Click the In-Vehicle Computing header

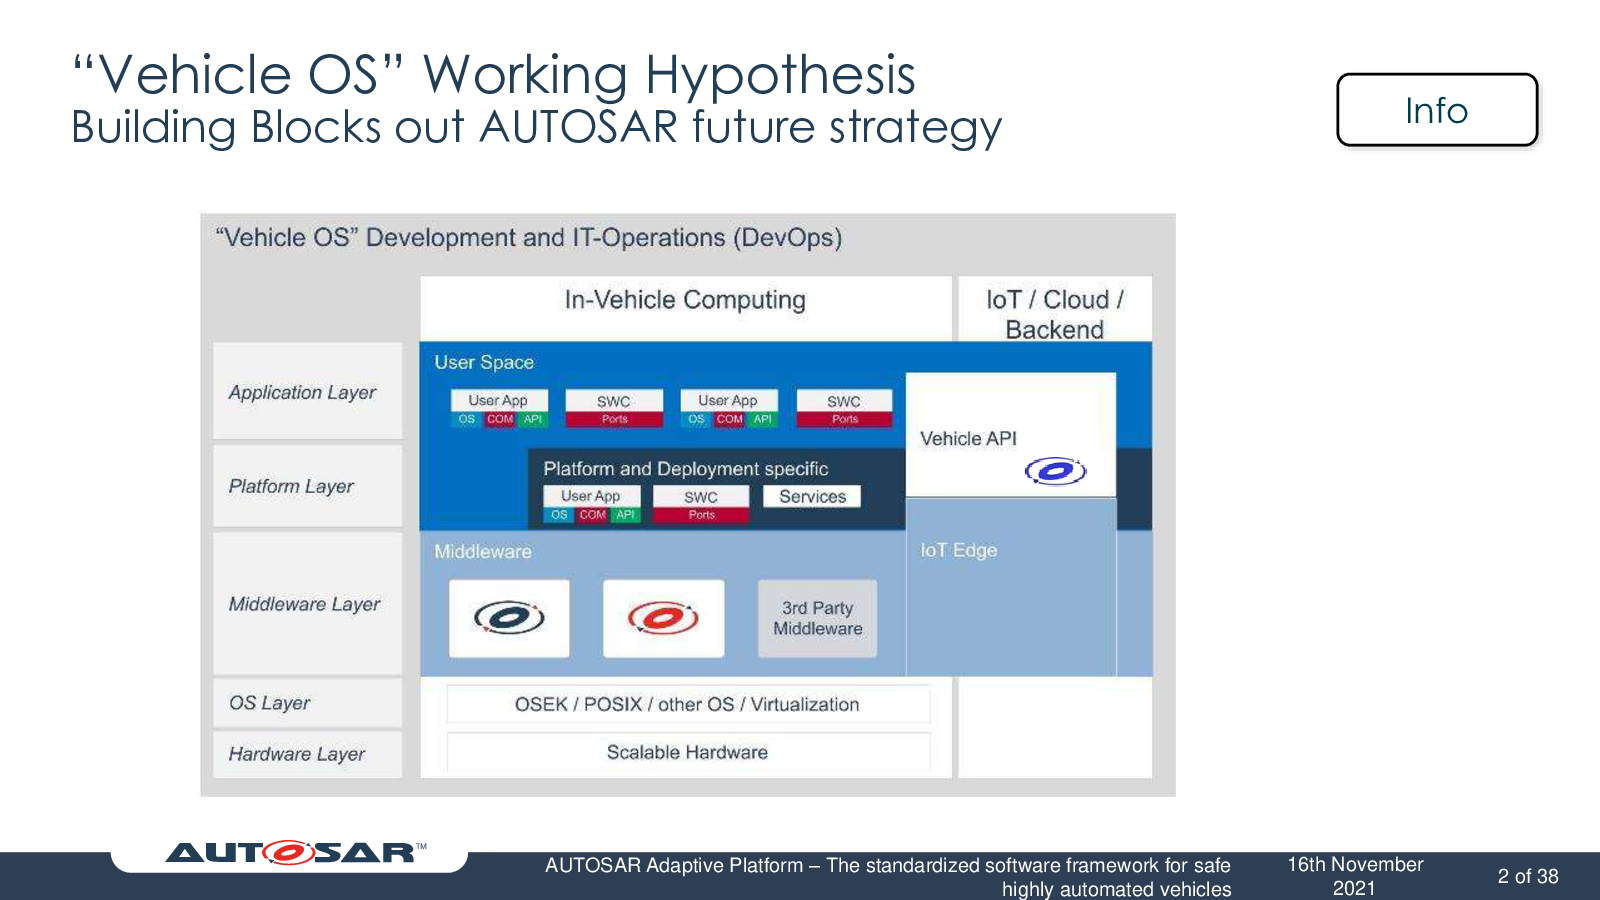[685, 300]
